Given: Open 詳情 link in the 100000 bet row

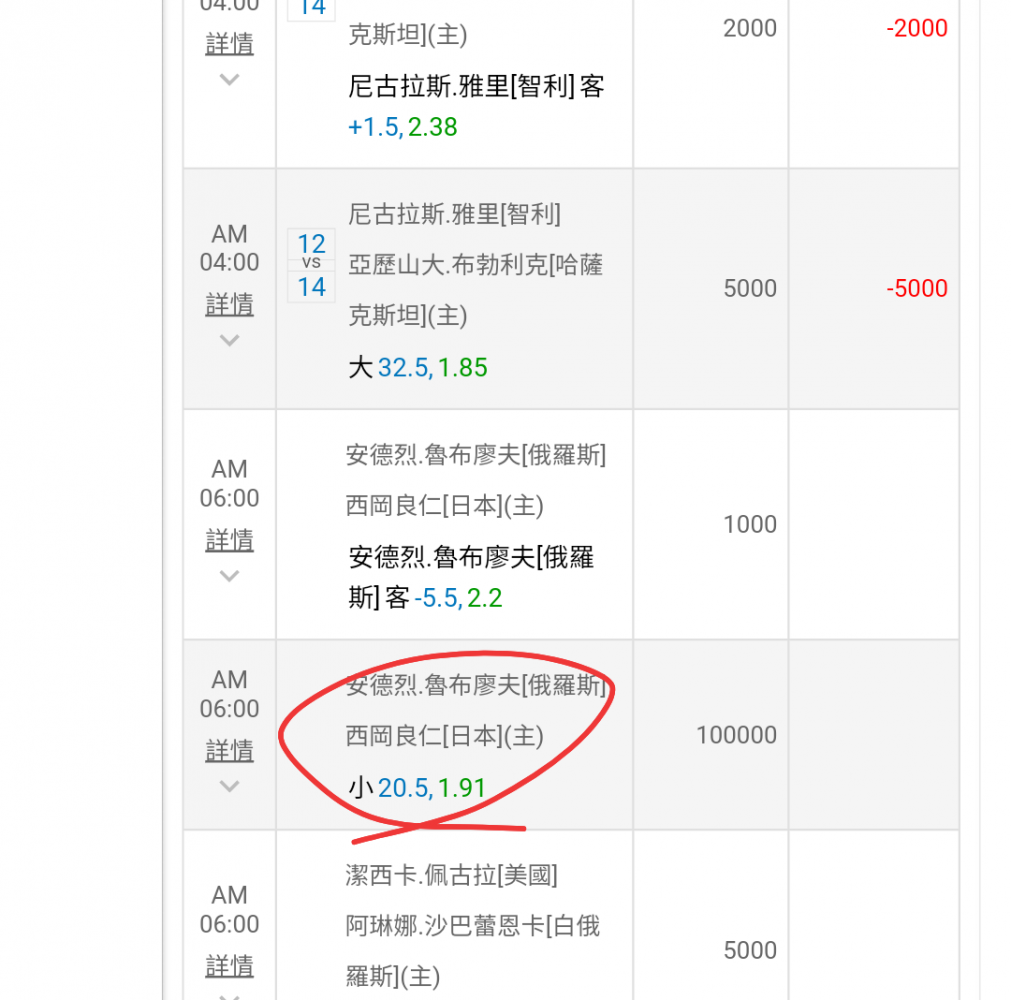Looking at the screenshot, I should pyautogui.click(x=229, y=750).
